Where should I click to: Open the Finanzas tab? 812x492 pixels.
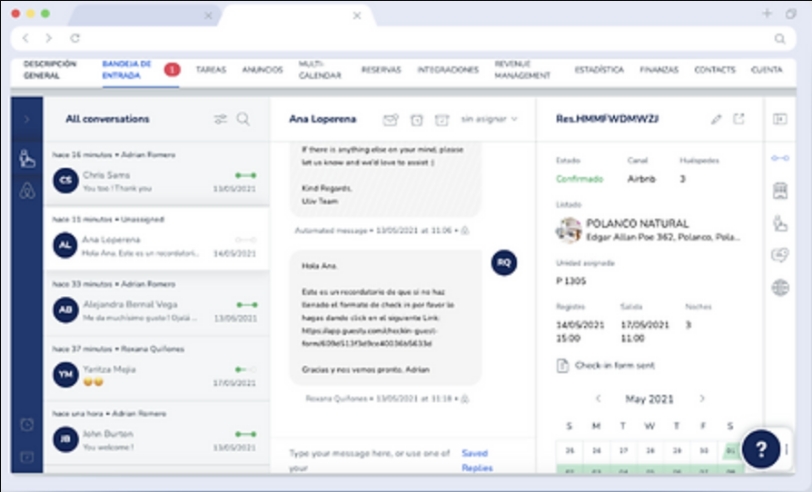[659, 70]
